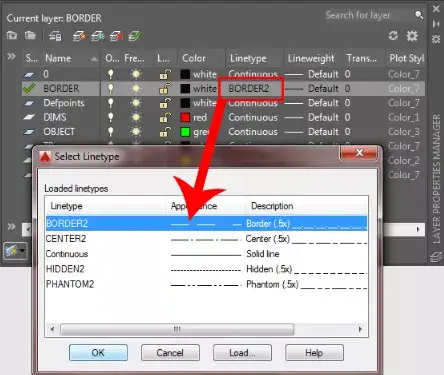Viewport: 444px width, 375px height.
Task: Select the Defpoints layer name
Action: point(64,103)
